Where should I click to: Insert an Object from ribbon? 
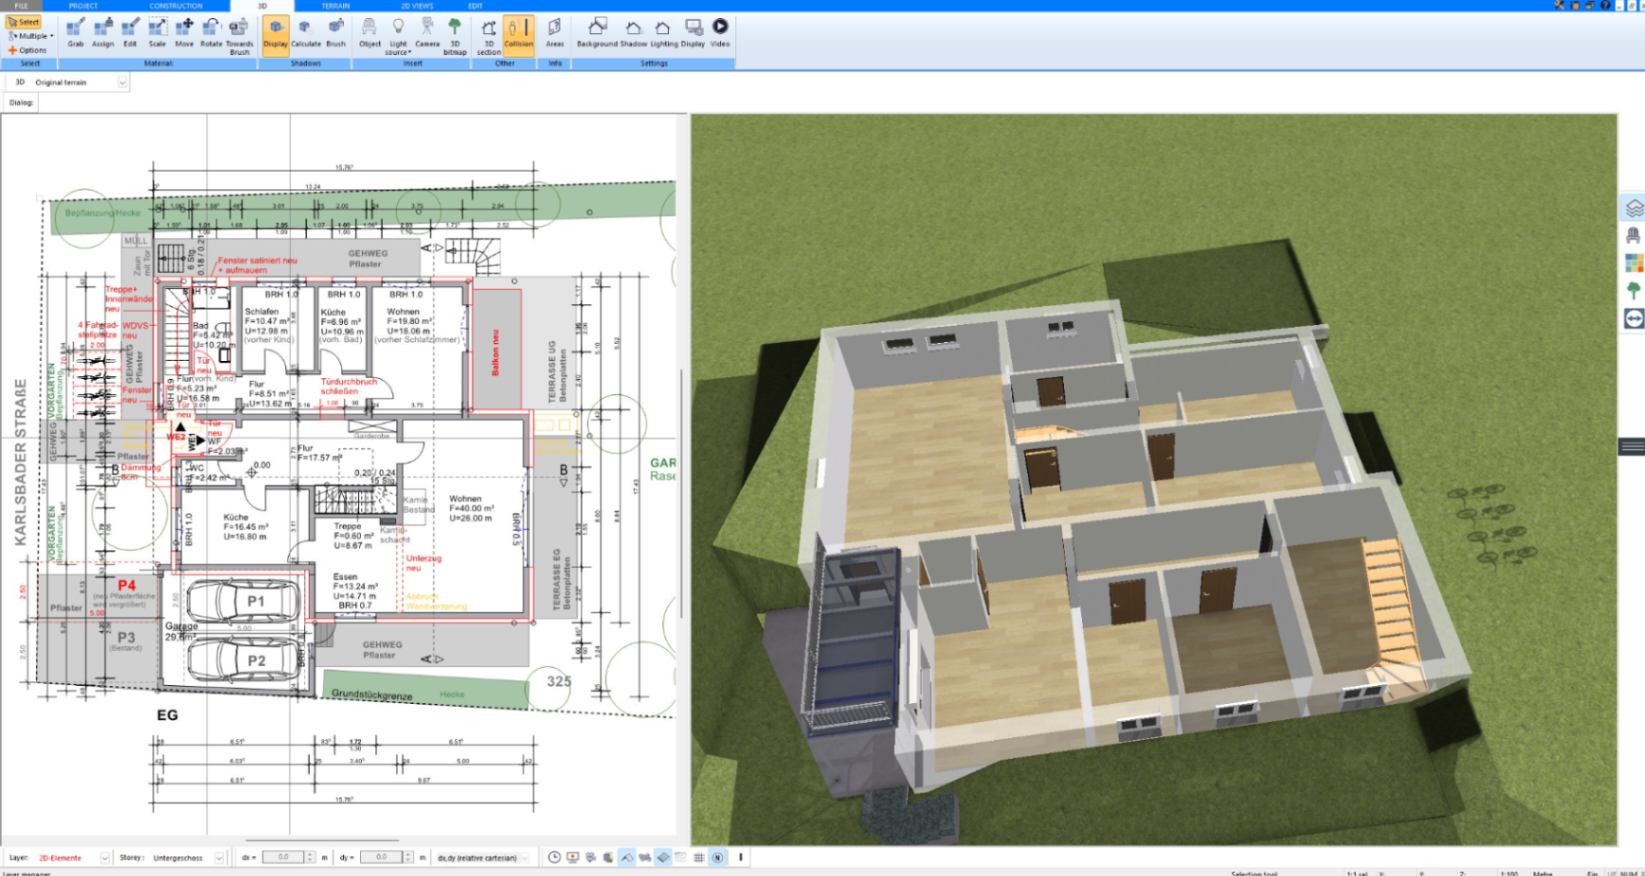(370, 32)
